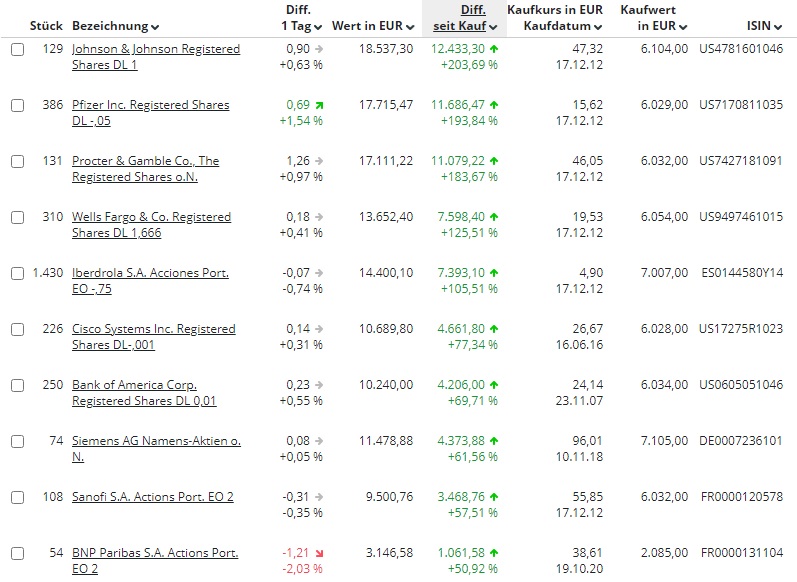797x582 pixels.
Task: Check the Procter & Gamble row checkbox
Action: click(x=18, y=161)
